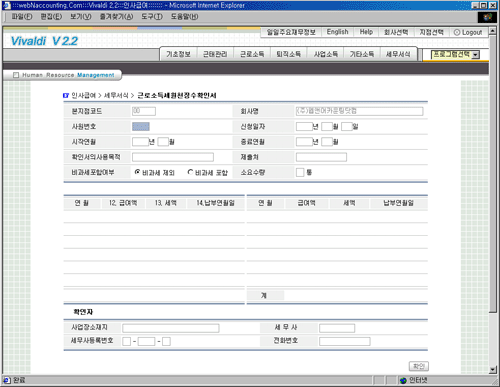Image resolution: width=500 pixels, height=387 pixels.
Task: Click the 확인 button
Action: click(x=419, y=366)
